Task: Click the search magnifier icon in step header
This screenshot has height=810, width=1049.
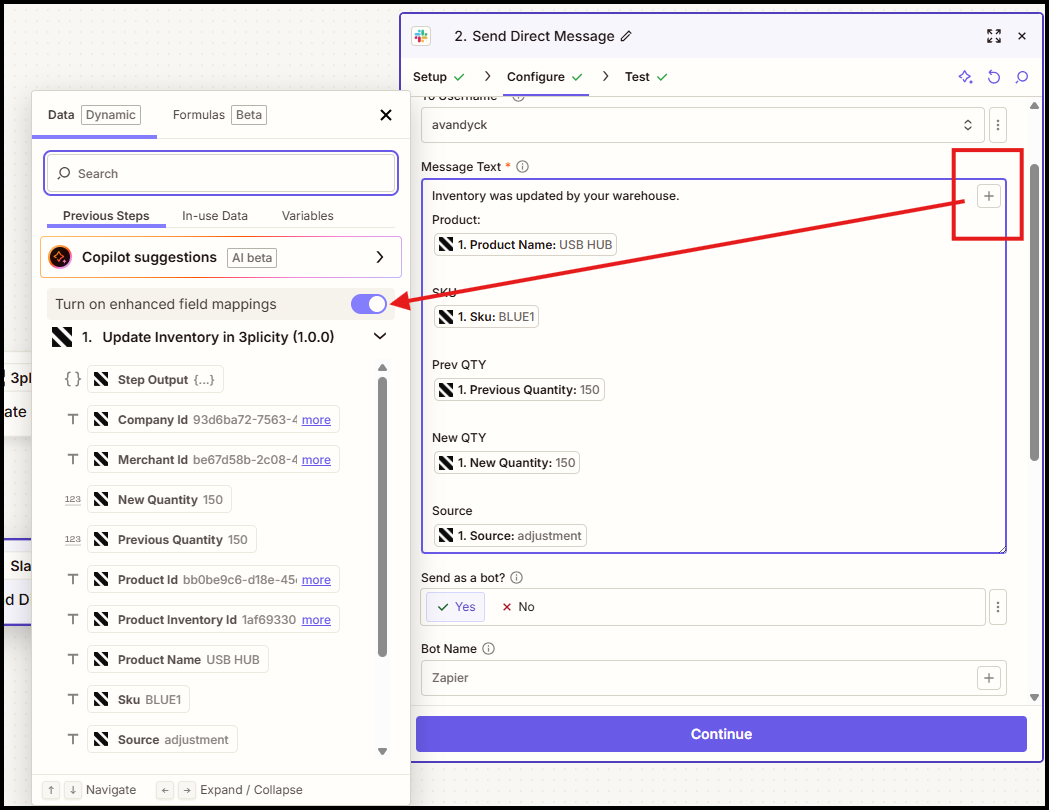Action: [1022, 77]
